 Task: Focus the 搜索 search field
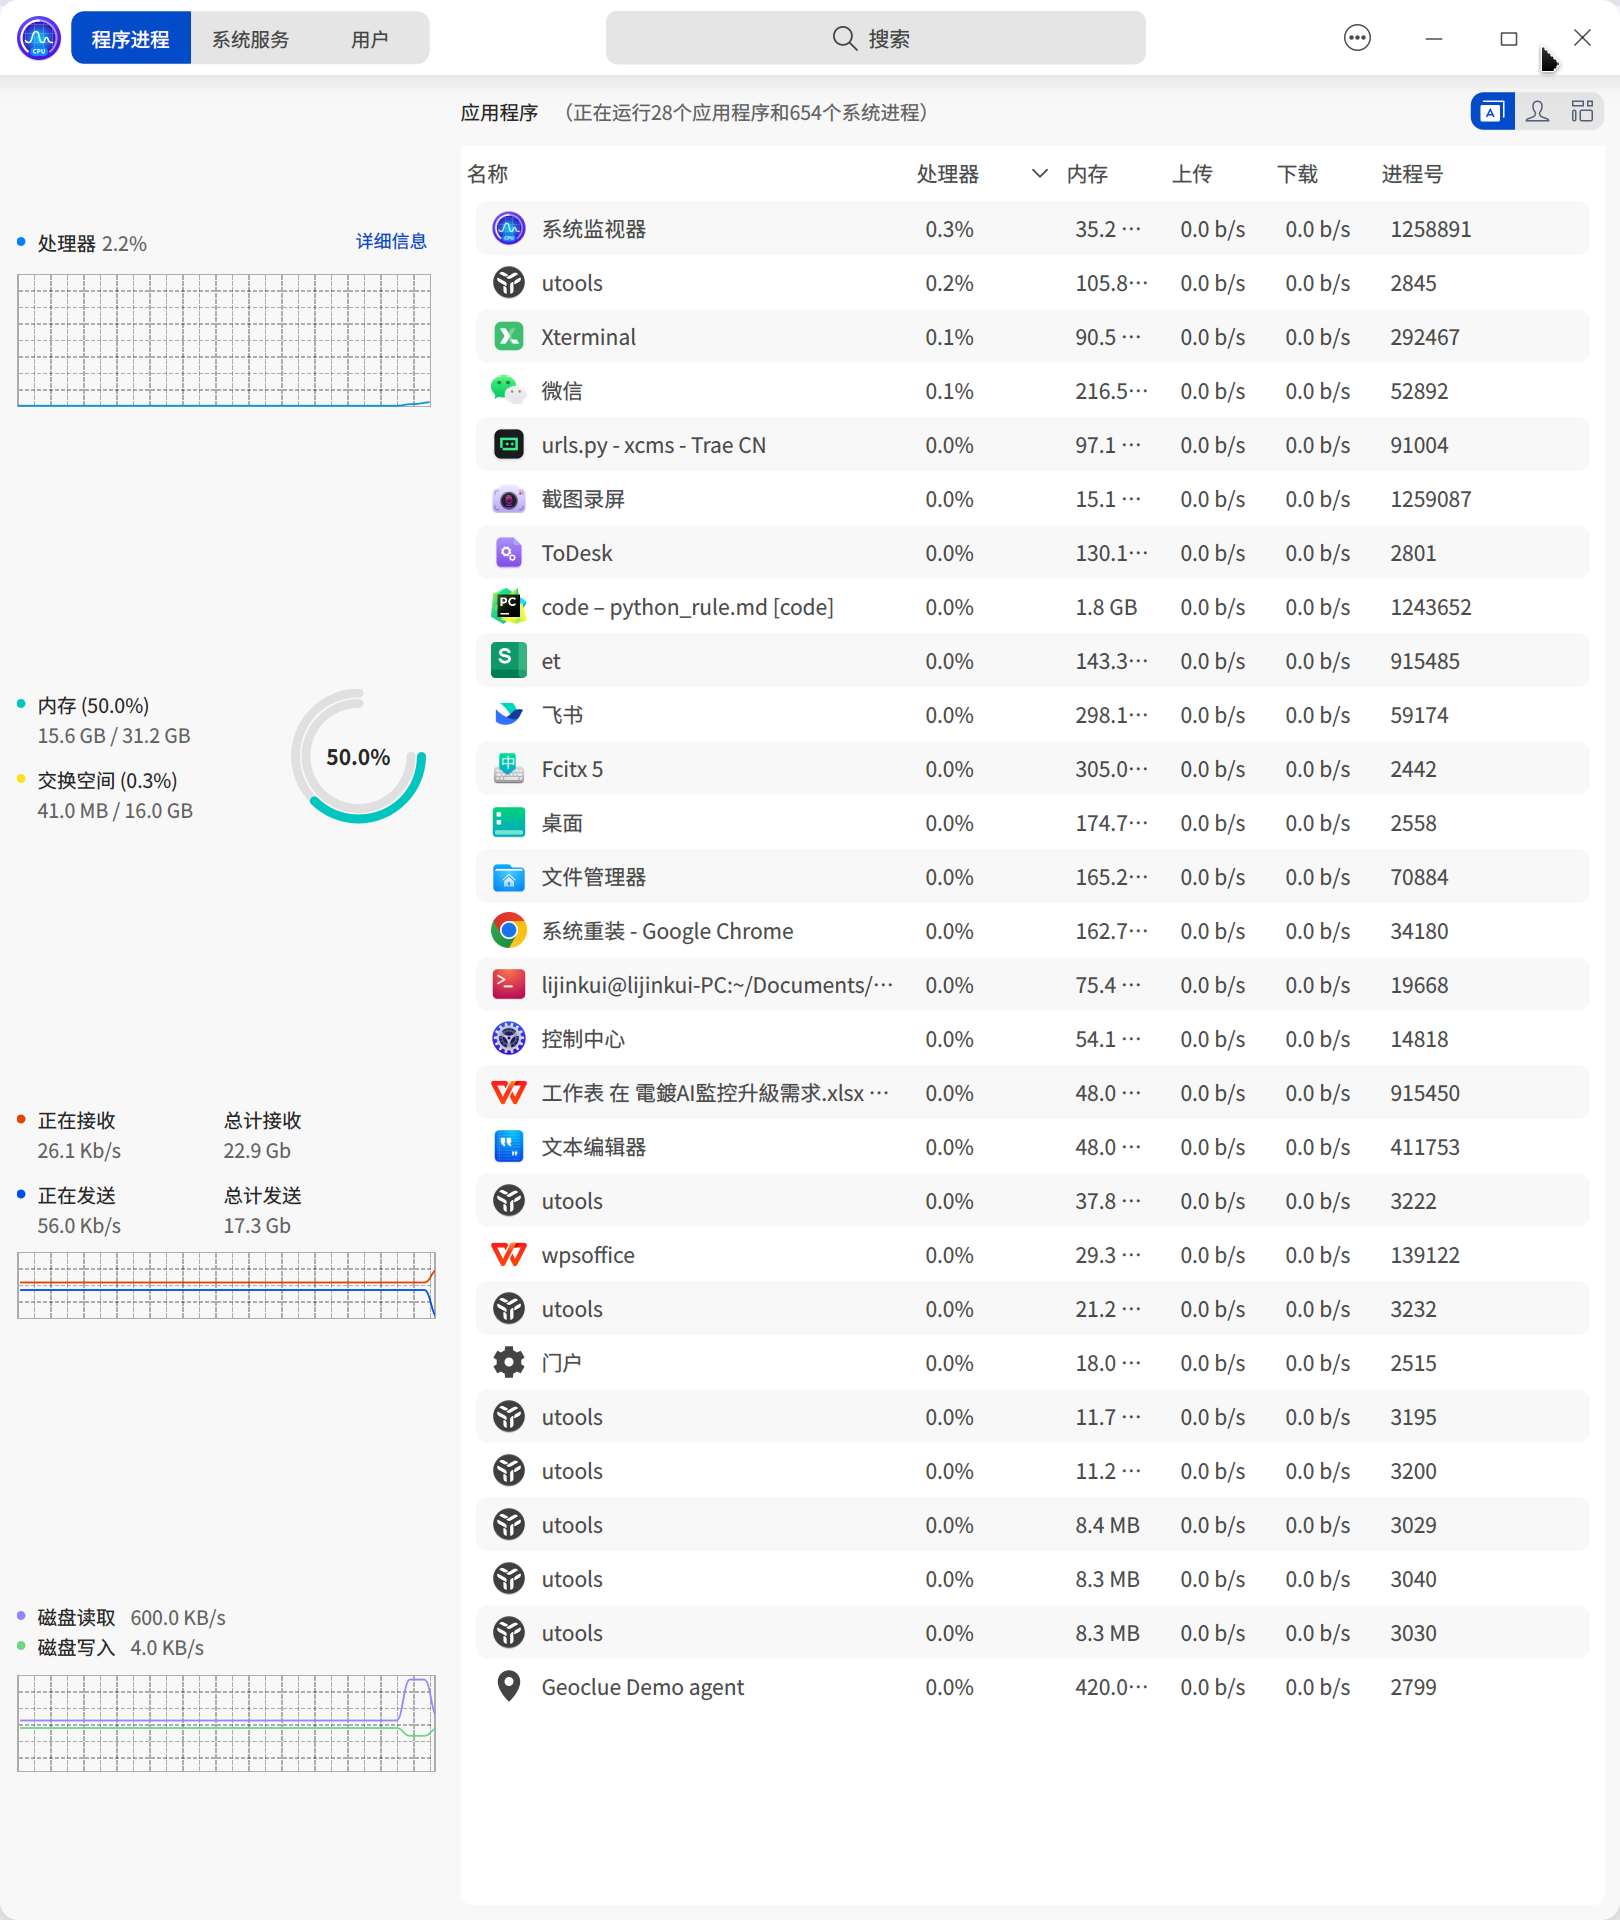click(875, 39)
